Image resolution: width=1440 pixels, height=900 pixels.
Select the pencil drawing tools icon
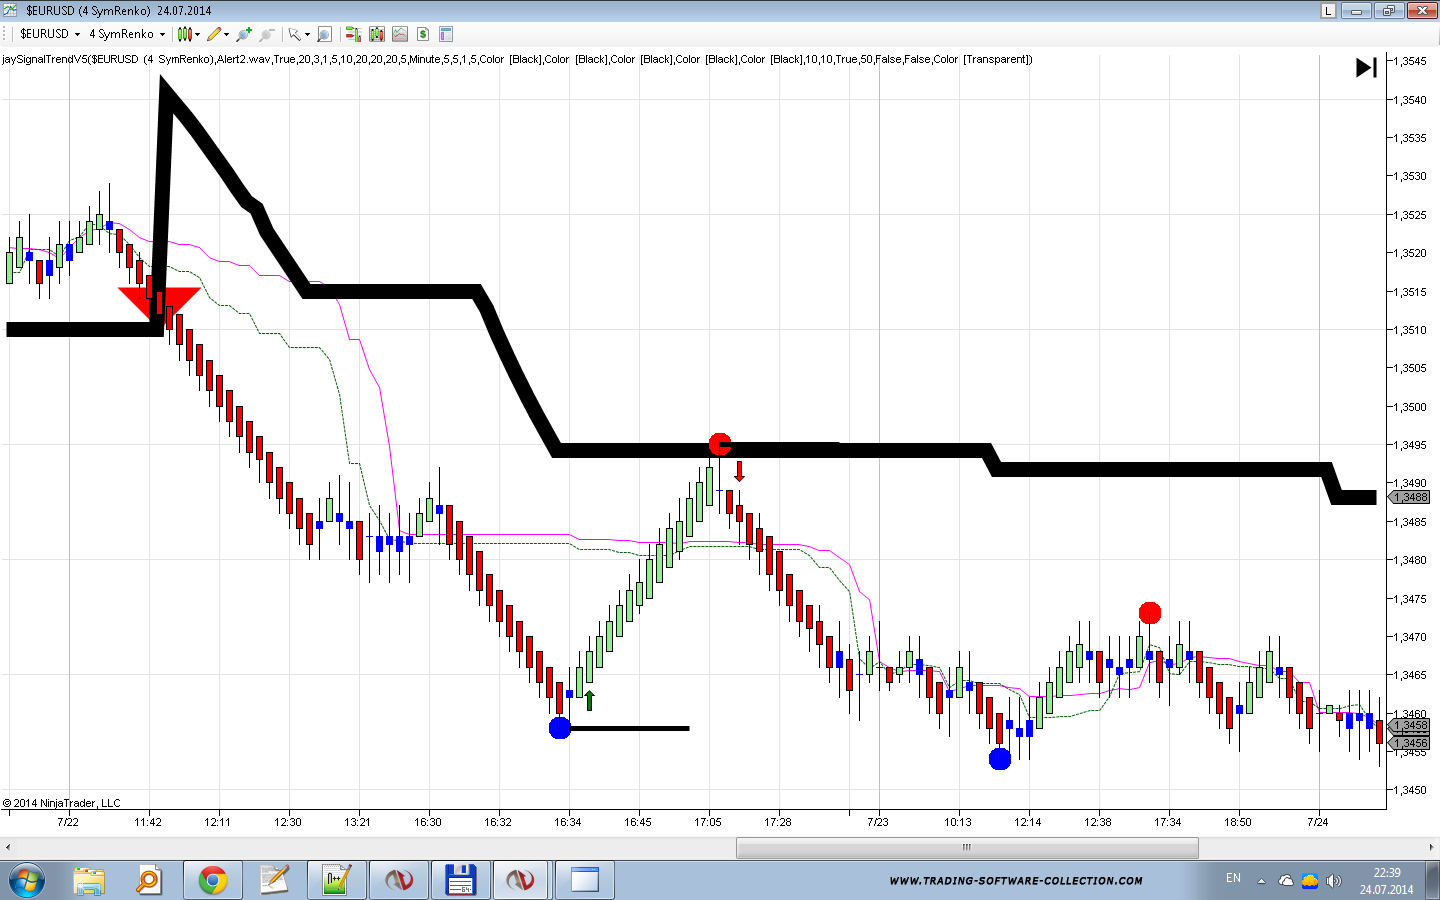[214, 34]
